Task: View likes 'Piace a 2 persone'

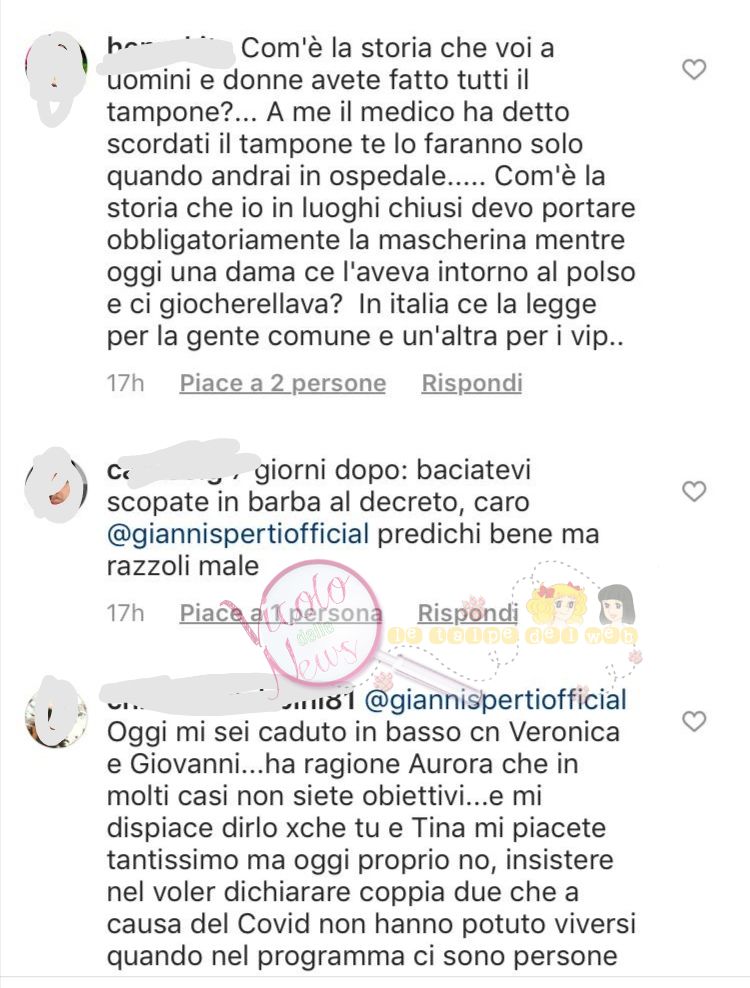Action: [282, 383]
